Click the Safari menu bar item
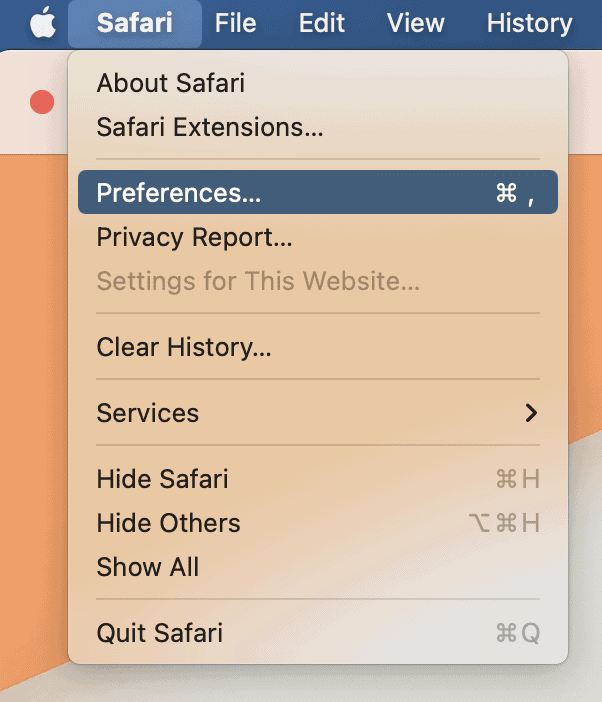 (x=135, y=24)
